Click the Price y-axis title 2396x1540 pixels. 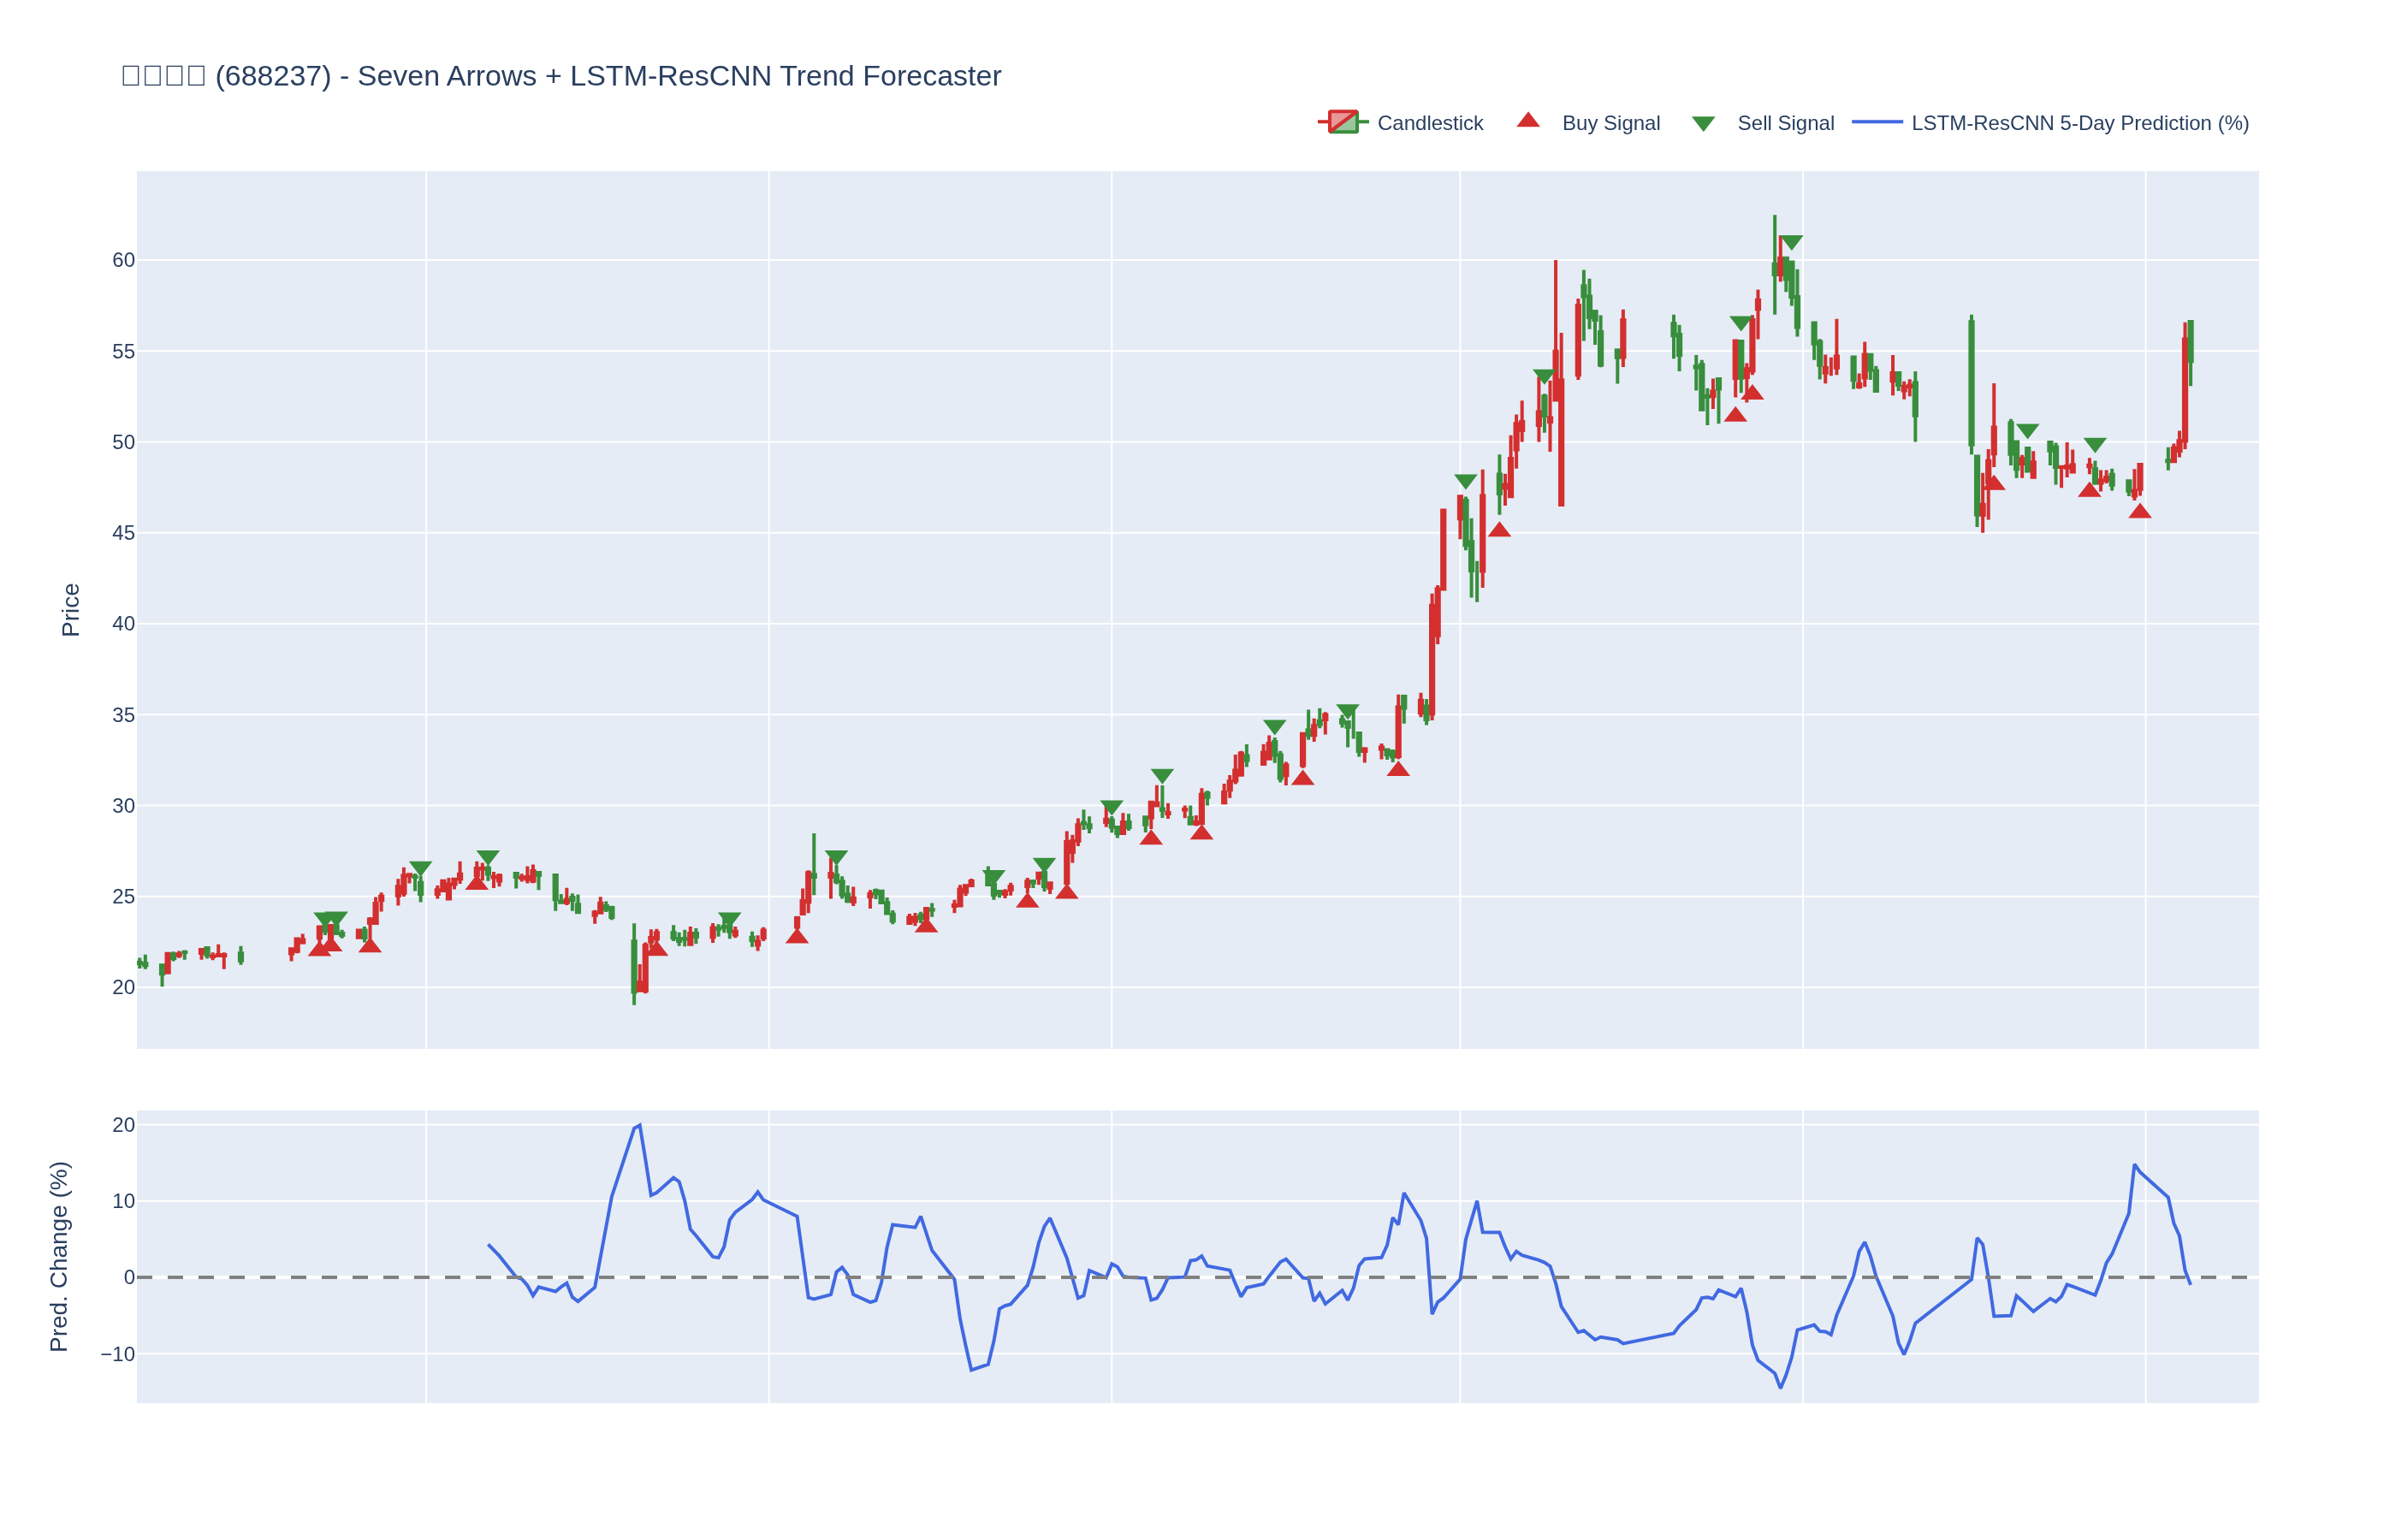point(70,610)
